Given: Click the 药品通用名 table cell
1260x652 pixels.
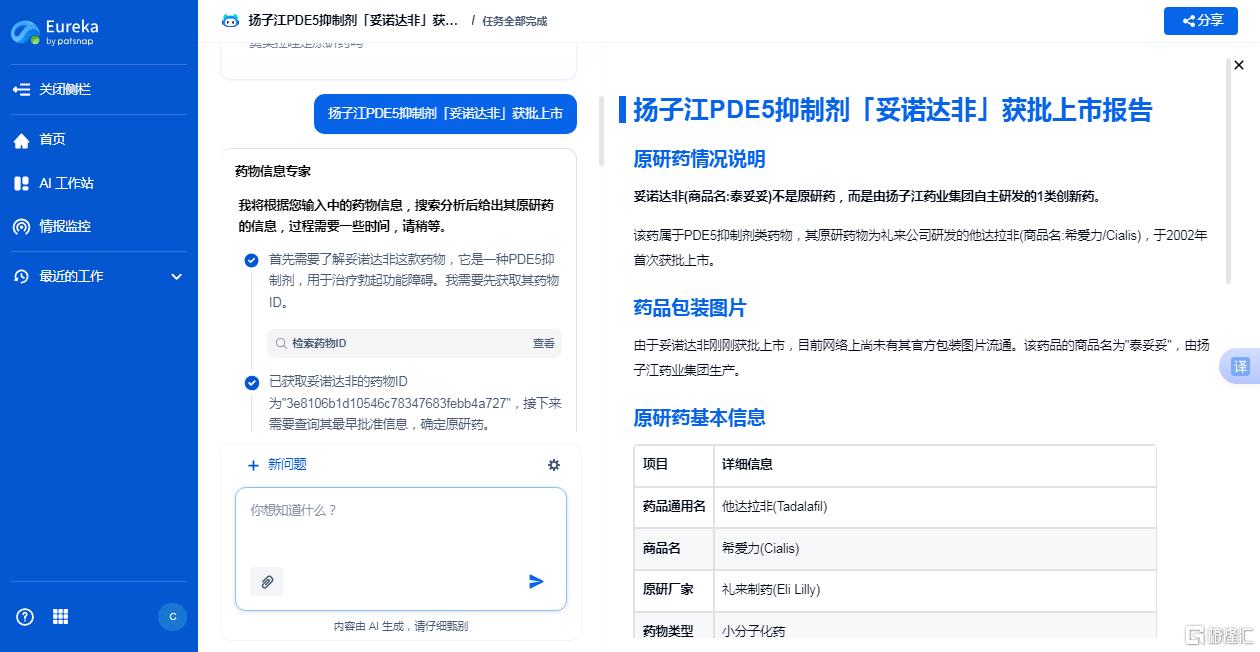Looking at the screenshot, I should click(x=674, y=506).
